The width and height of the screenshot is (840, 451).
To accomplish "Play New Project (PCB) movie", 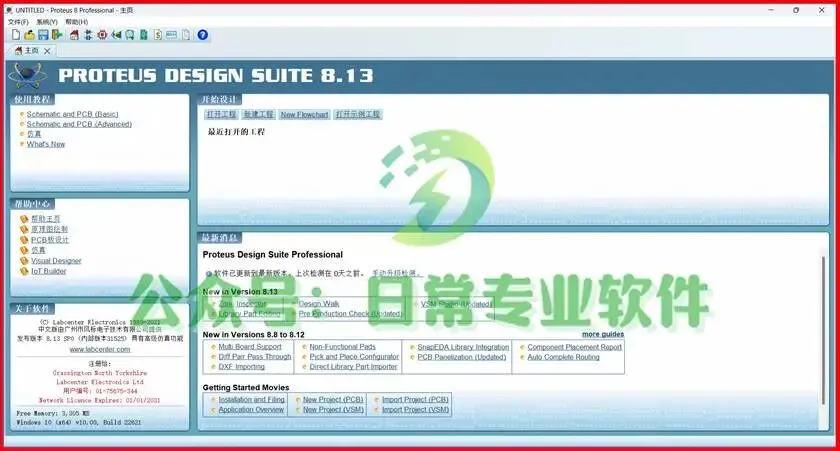I will [333, 400].
